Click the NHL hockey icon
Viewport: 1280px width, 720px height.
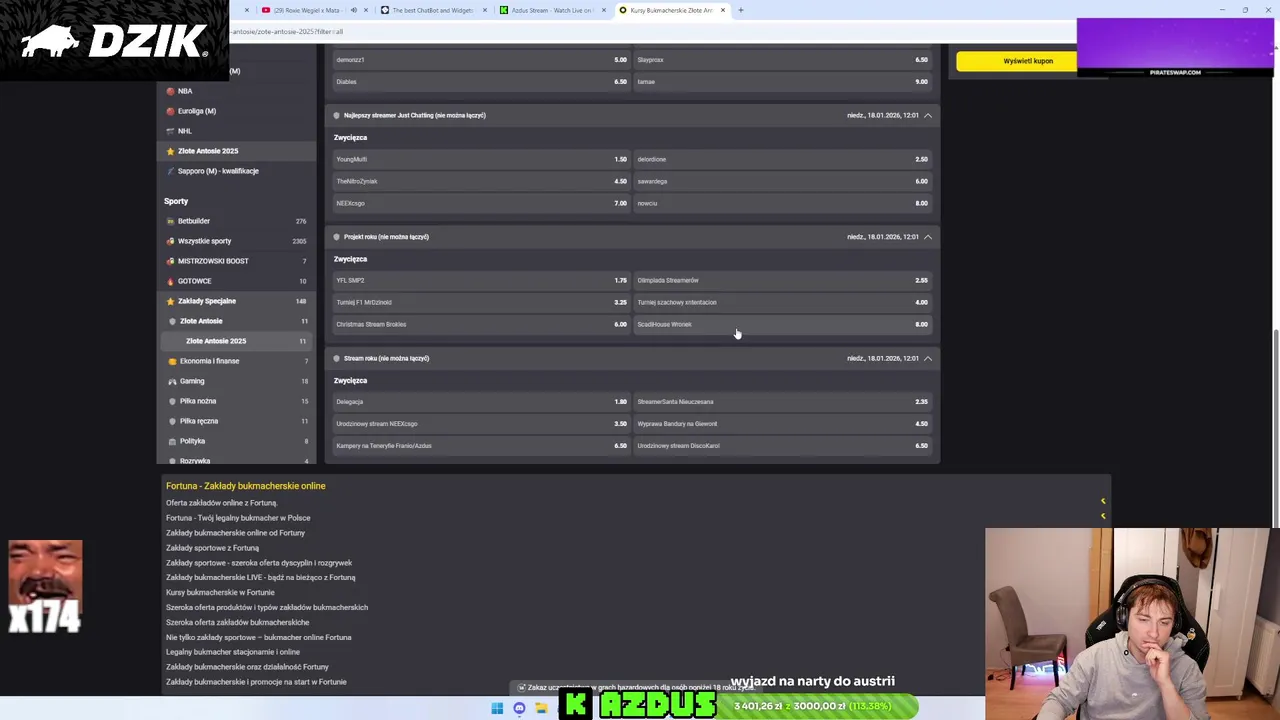coord(170,131)
